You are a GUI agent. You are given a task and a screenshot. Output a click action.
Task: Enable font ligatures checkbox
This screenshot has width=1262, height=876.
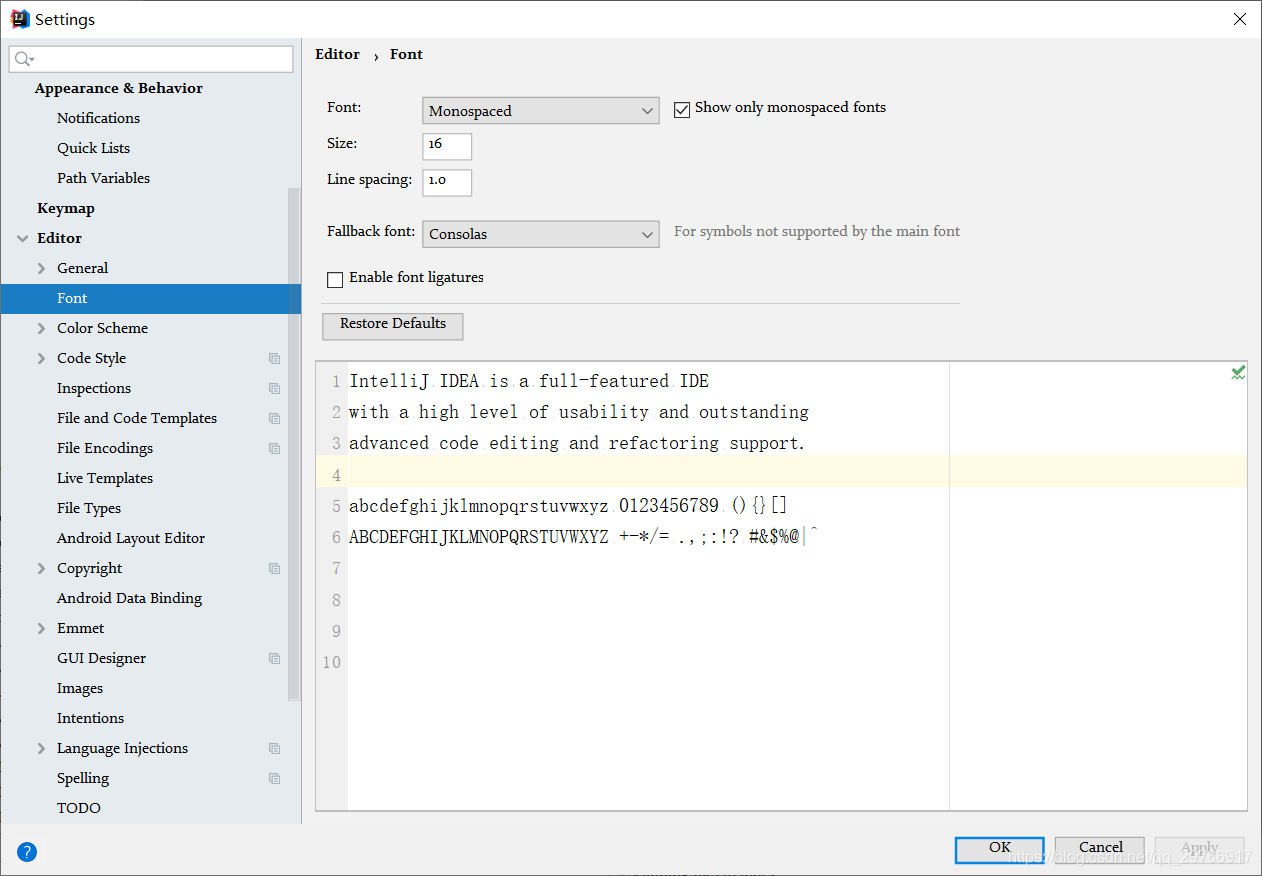(335, 279)
